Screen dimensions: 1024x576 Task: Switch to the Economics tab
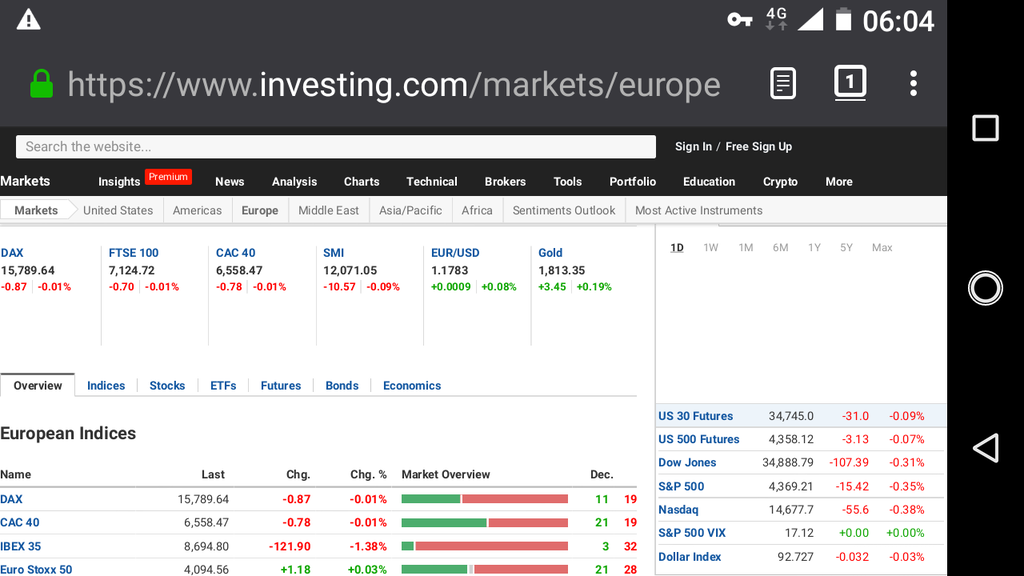pyautogui.click(x=411, y=385)
